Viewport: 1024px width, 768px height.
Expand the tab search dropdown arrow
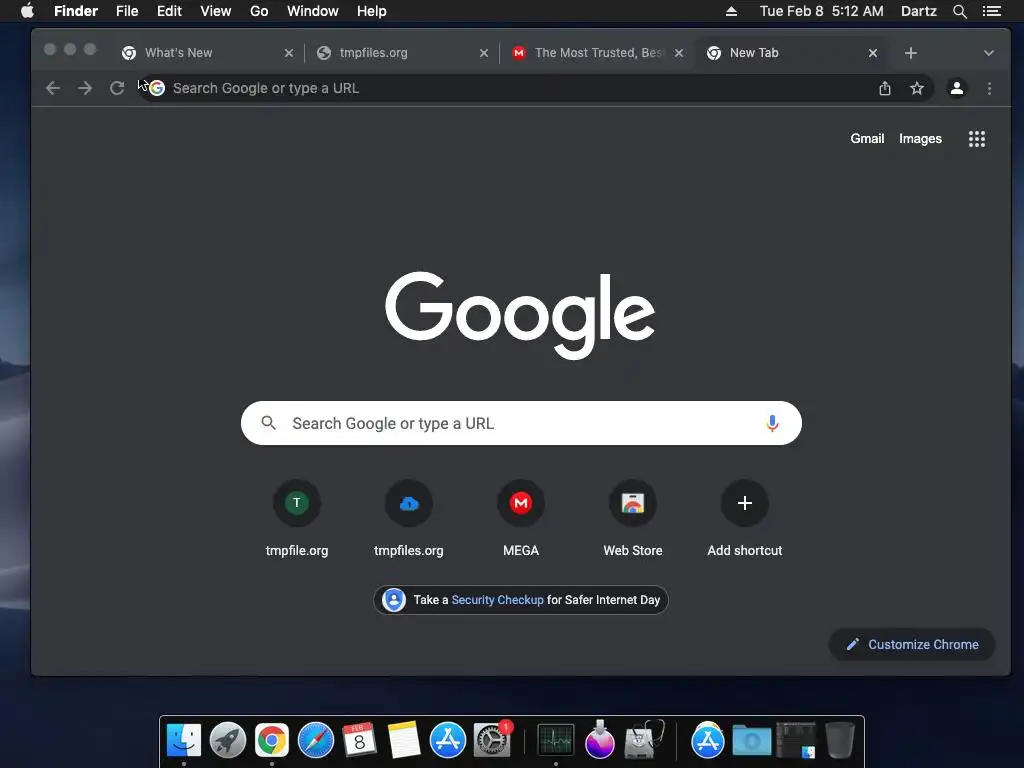tap(989, 53)
